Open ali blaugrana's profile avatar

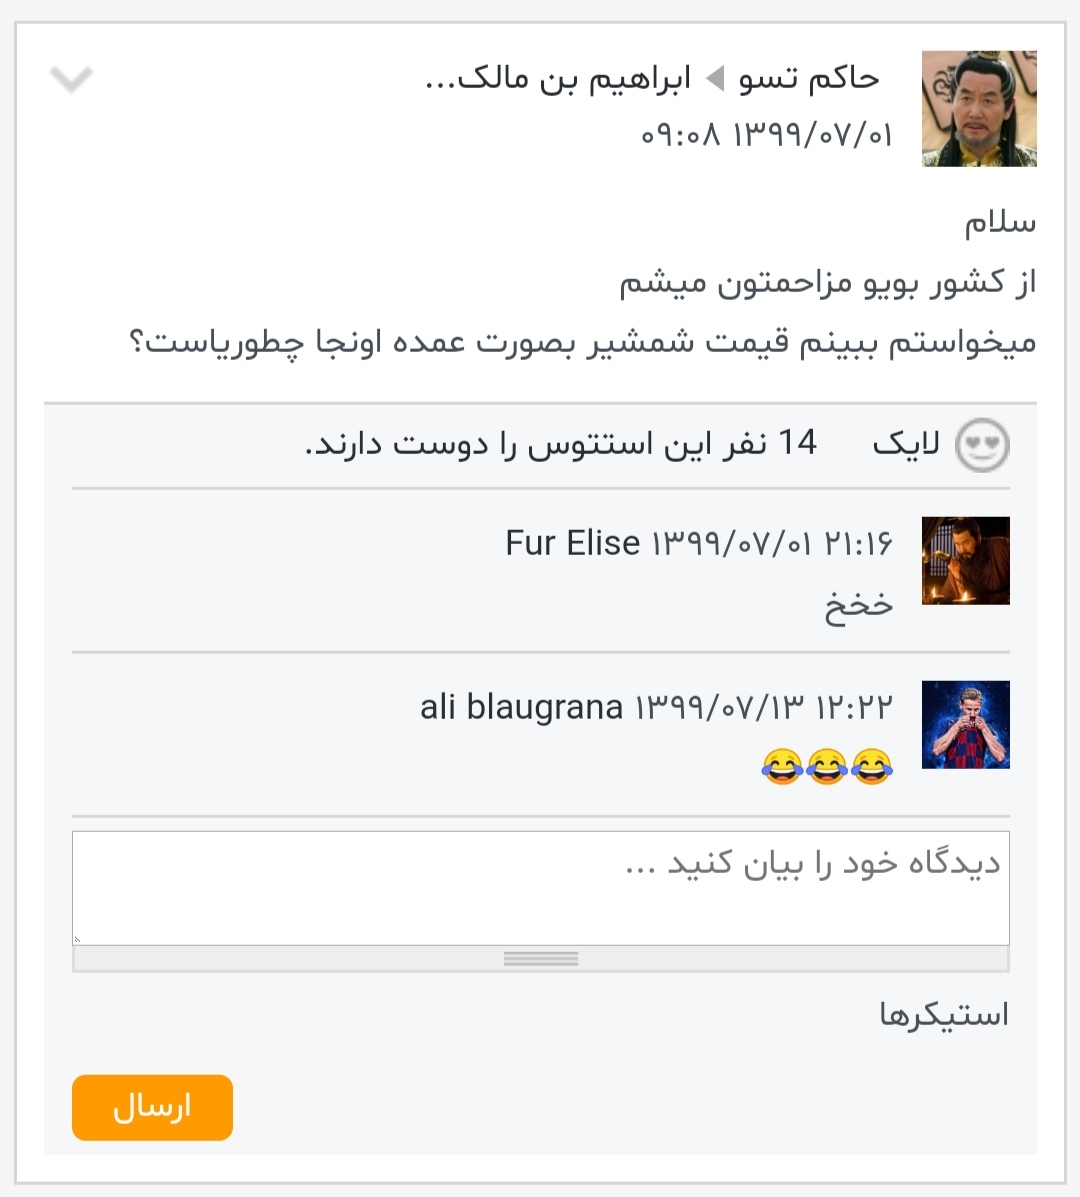point(966,724)
